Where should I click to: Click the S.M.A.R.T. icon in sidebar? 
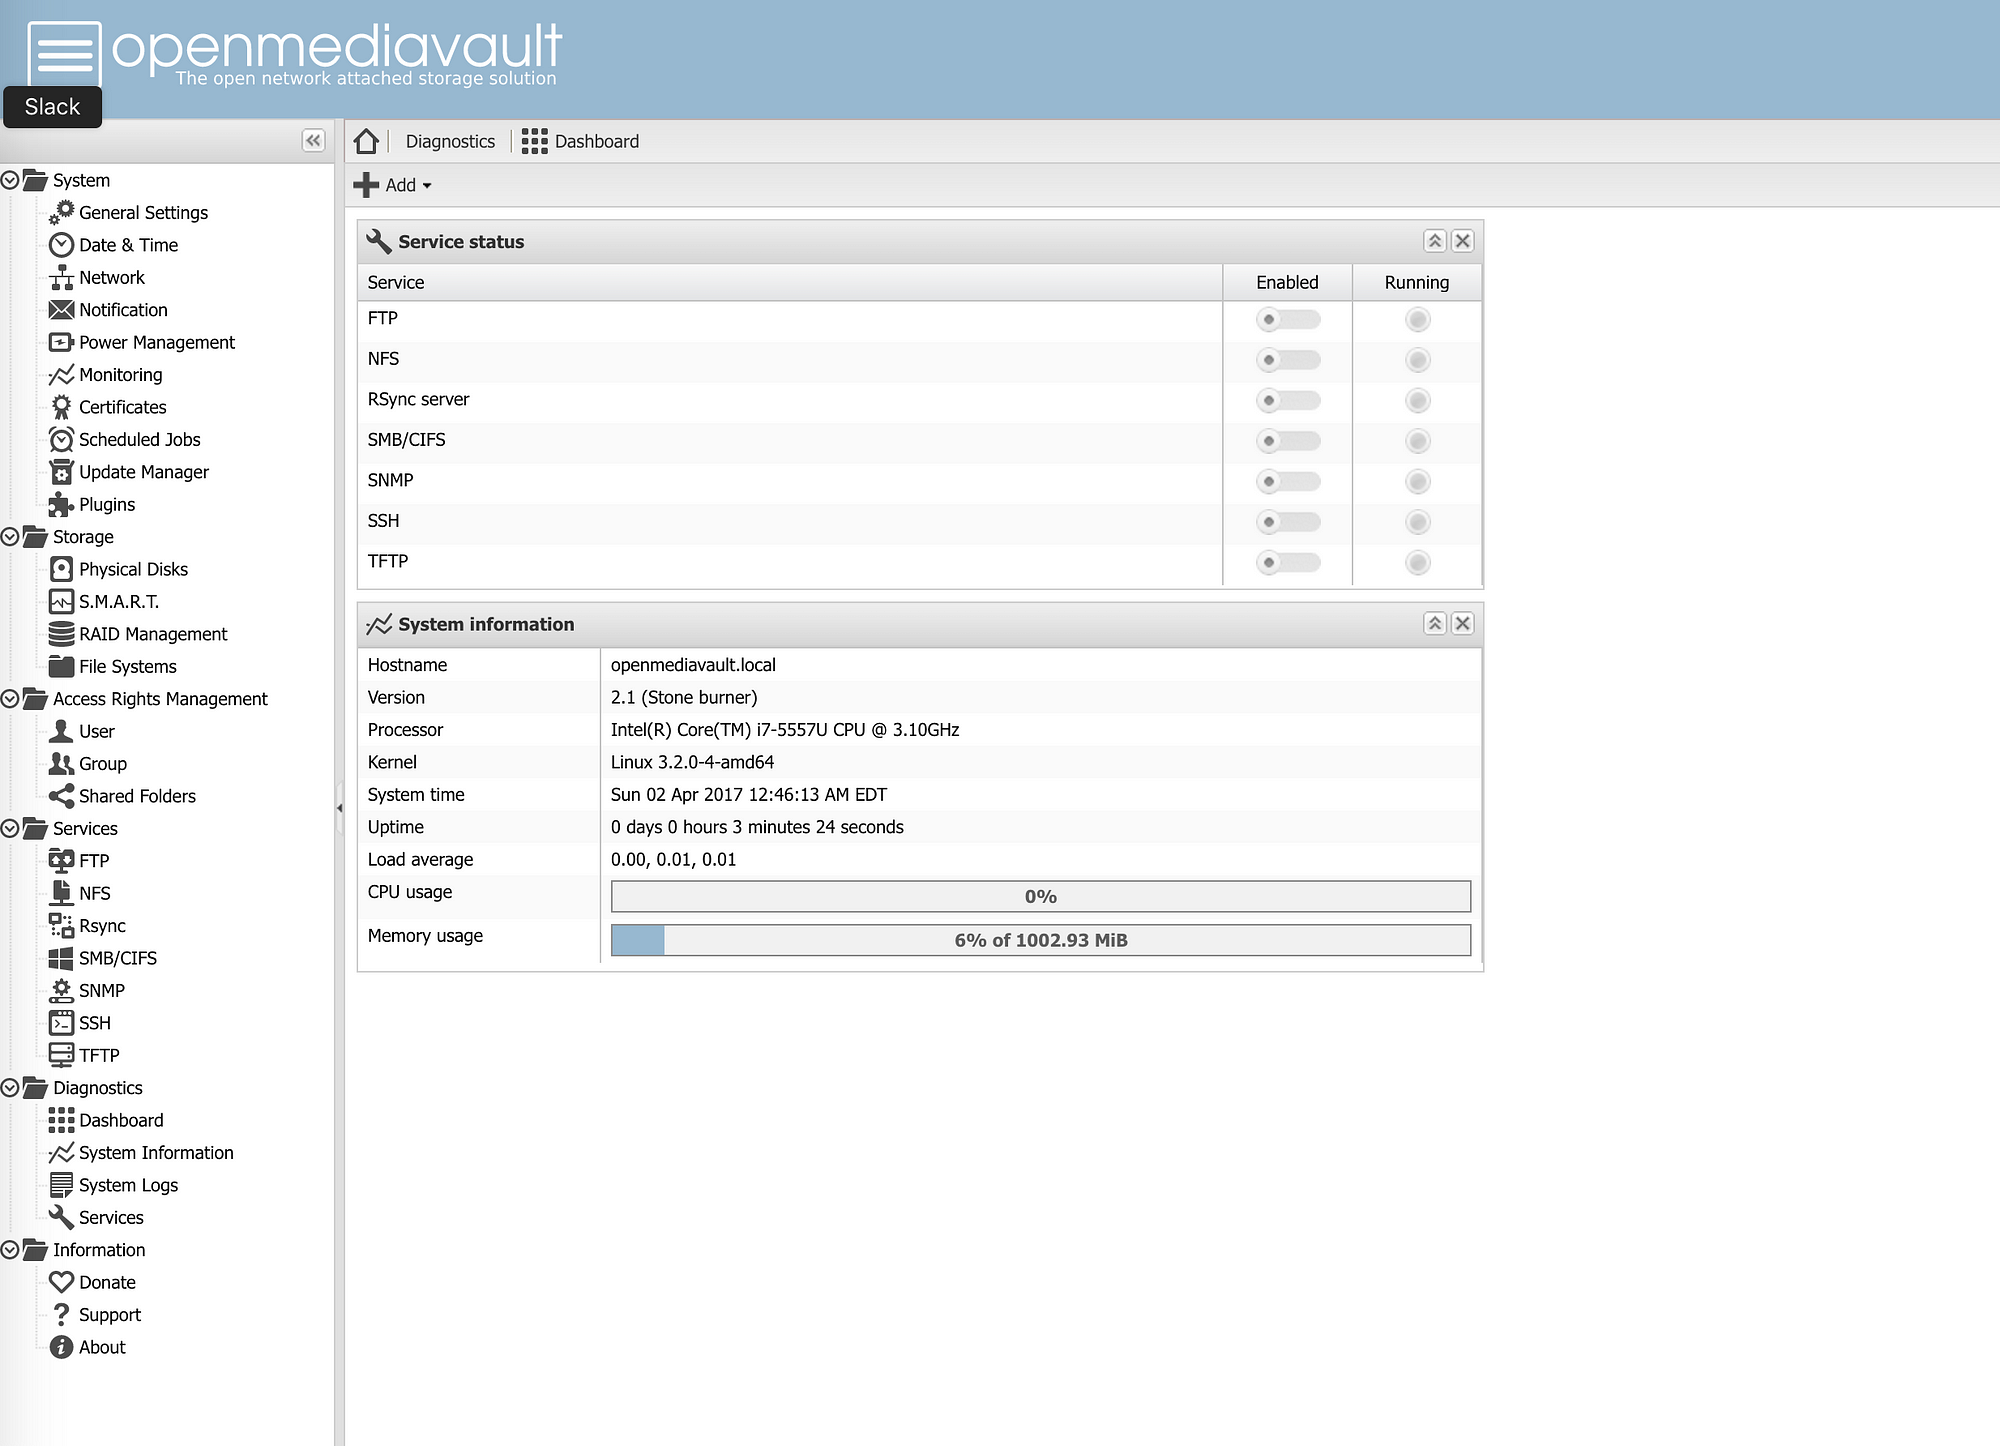click(x=62, y=601)
